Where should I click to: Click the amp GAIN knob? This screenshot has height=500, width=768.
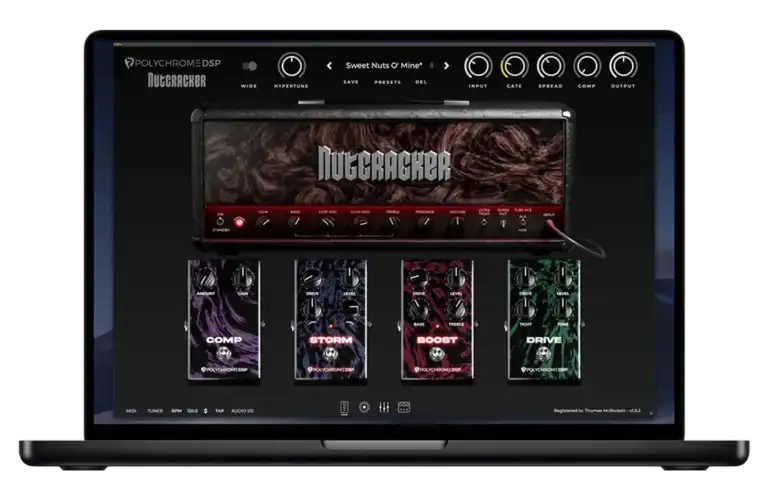coord(263,222)
